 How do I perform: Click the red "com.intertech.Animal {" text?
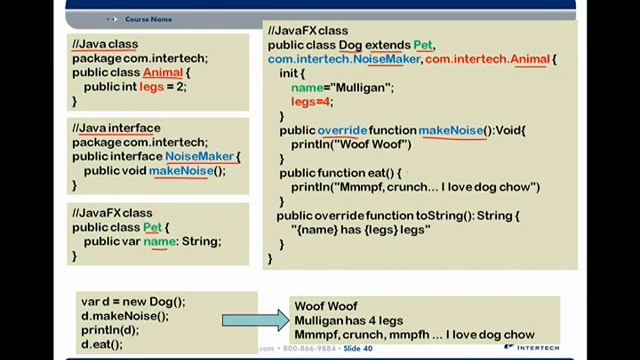(x=491, y=59)
